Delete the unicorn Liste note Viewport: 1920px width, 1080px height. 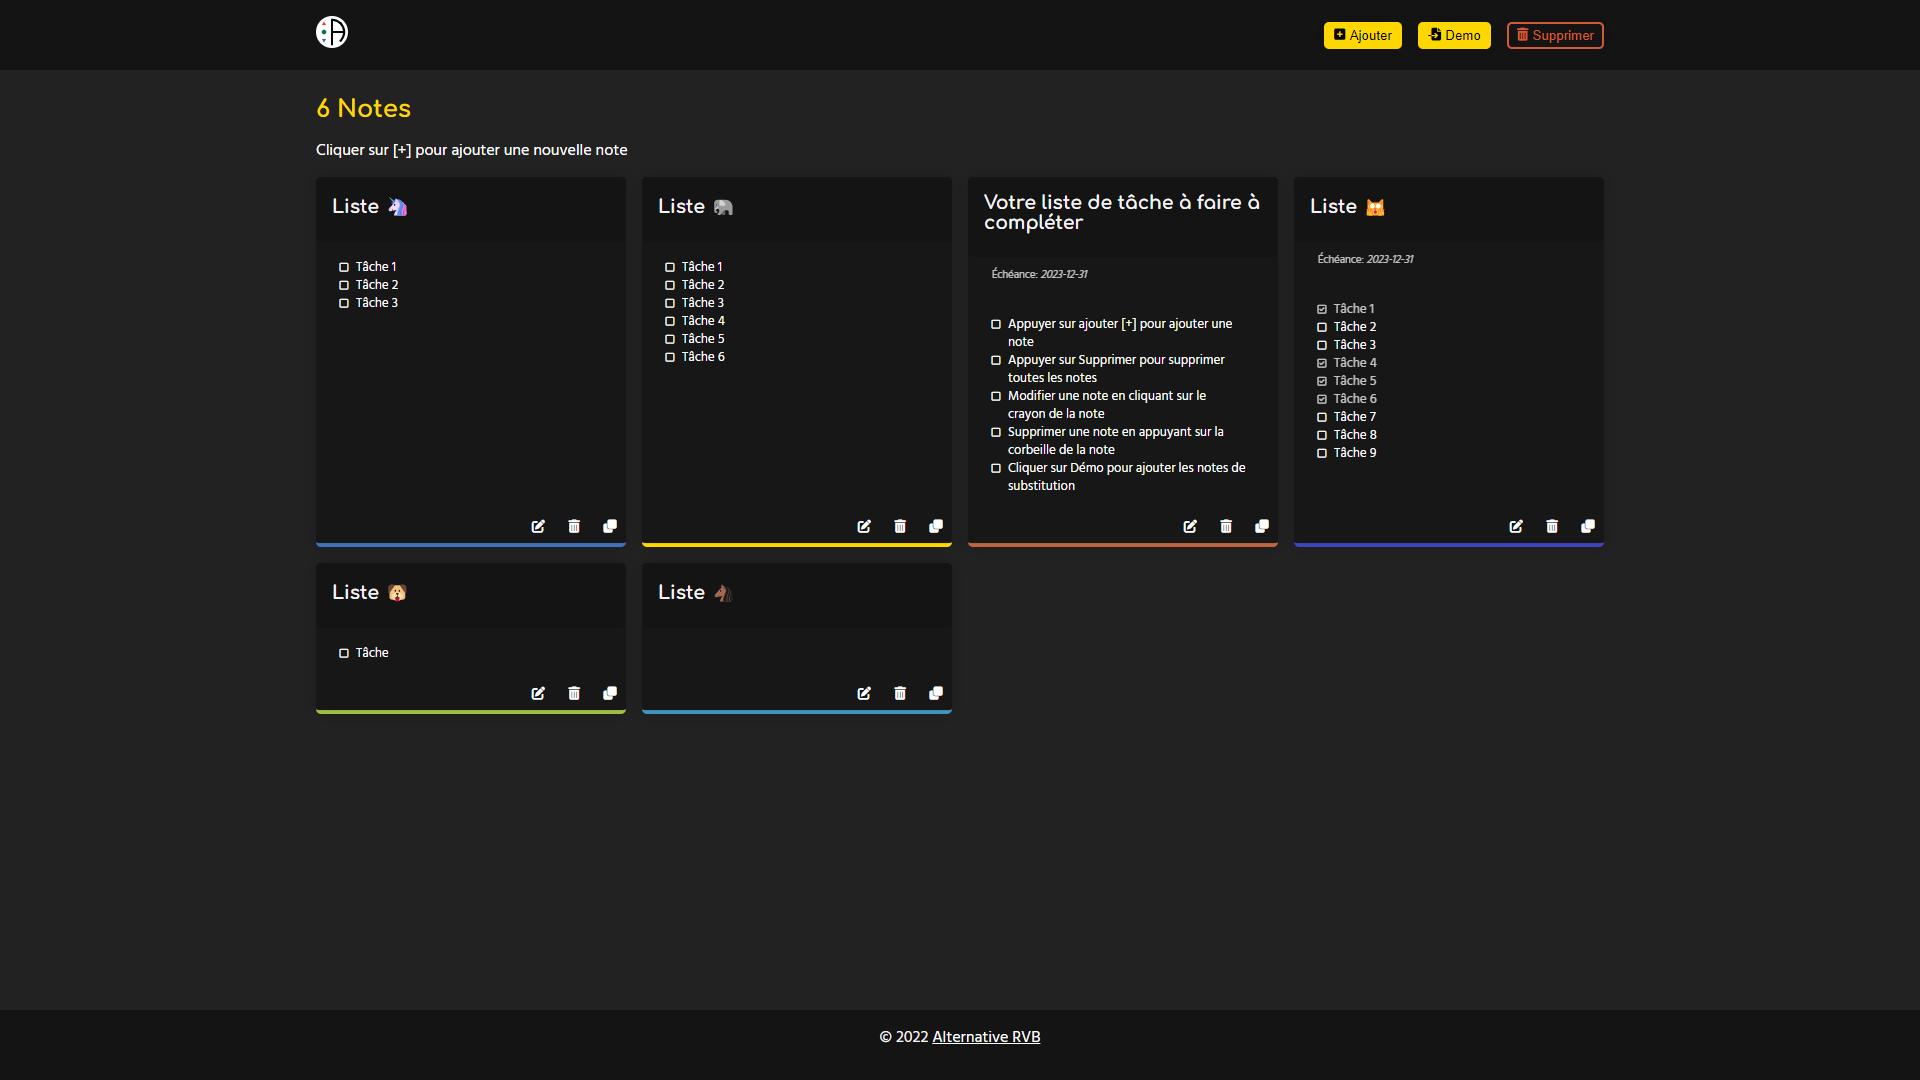click(x=574, y=526)
